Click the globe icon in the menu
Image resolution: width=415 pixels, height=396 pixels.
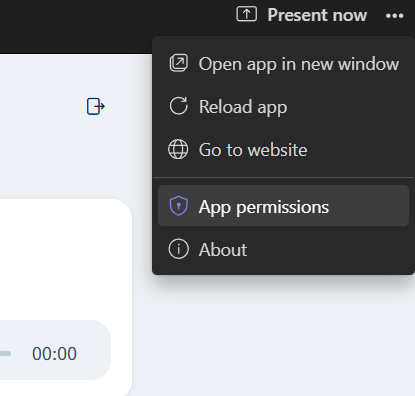pyautogui.click(x=178, y=149)
